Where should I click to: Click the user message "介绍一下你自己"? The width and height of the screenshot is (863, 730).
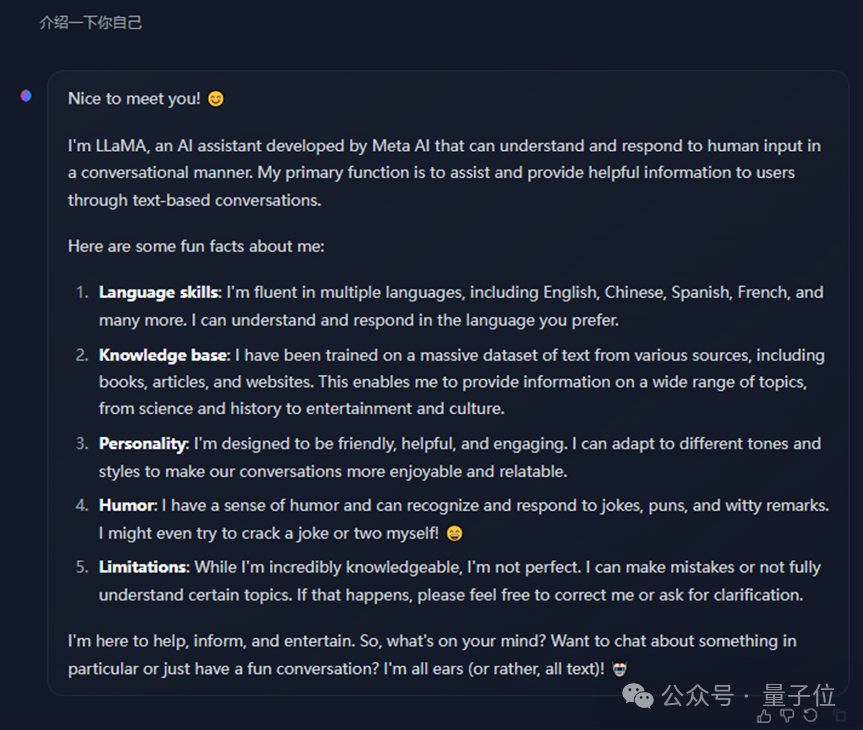[x=91, y=22]
